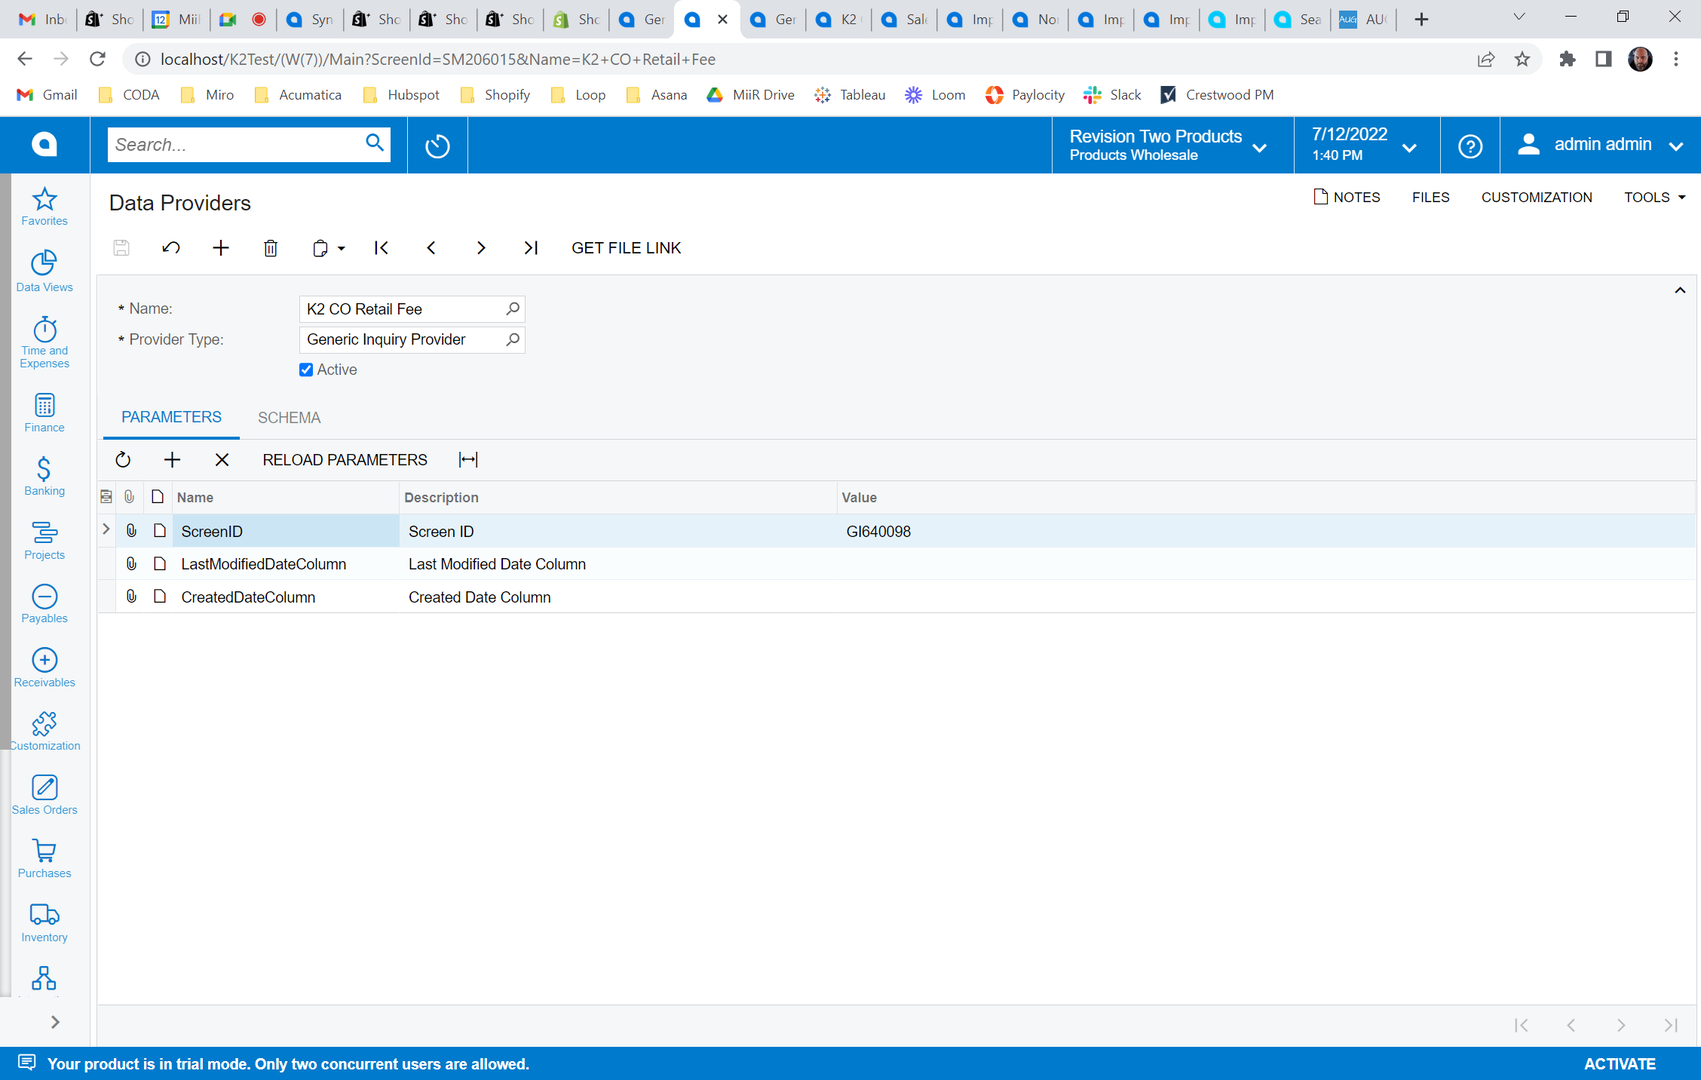Image resolution: width=1701 pixels, height=1080 pixels.
Task: Undo unsaved changes with the revert arrow
Action: (x=171, y=247)
